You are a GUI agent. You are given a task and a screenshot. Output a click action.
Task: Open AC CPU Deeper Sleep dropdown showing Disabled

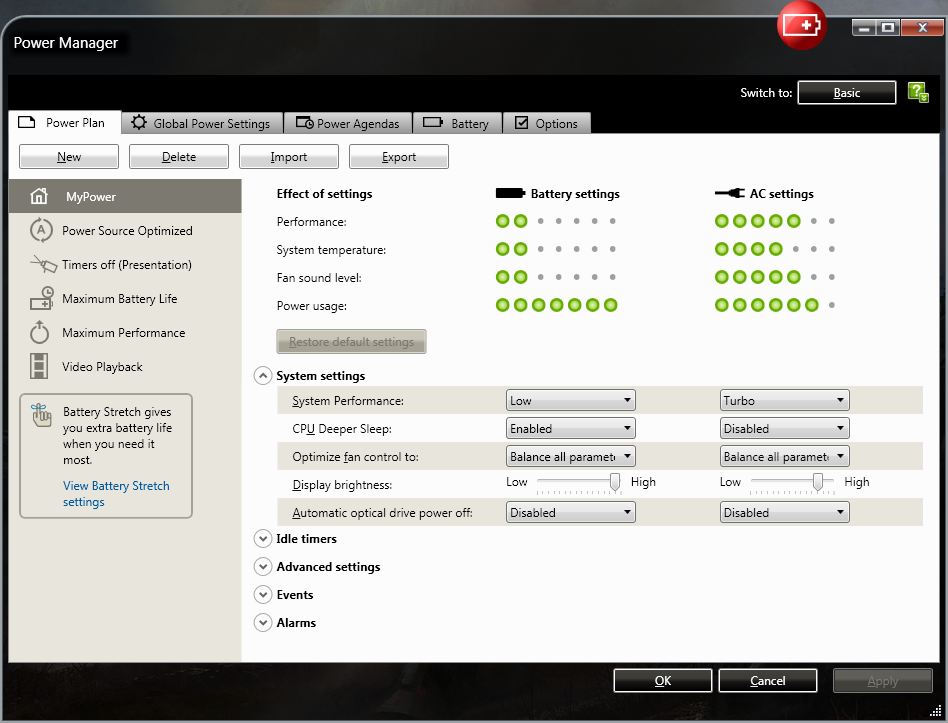point(784,428)
